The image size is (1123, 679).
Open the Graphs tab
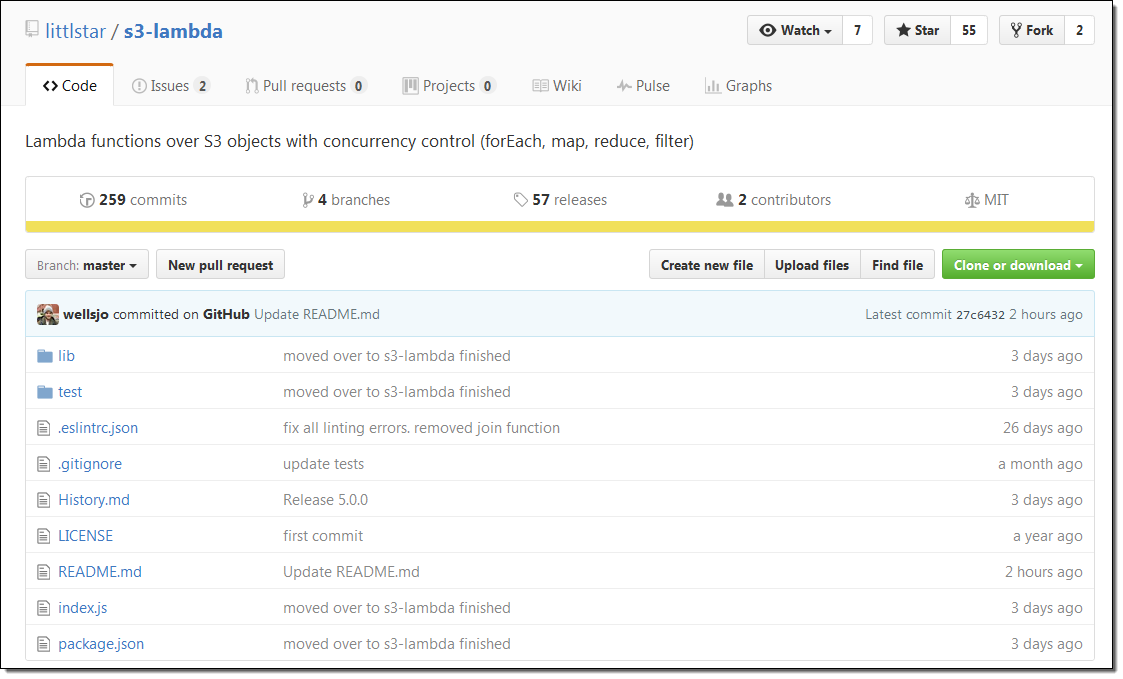738,86
